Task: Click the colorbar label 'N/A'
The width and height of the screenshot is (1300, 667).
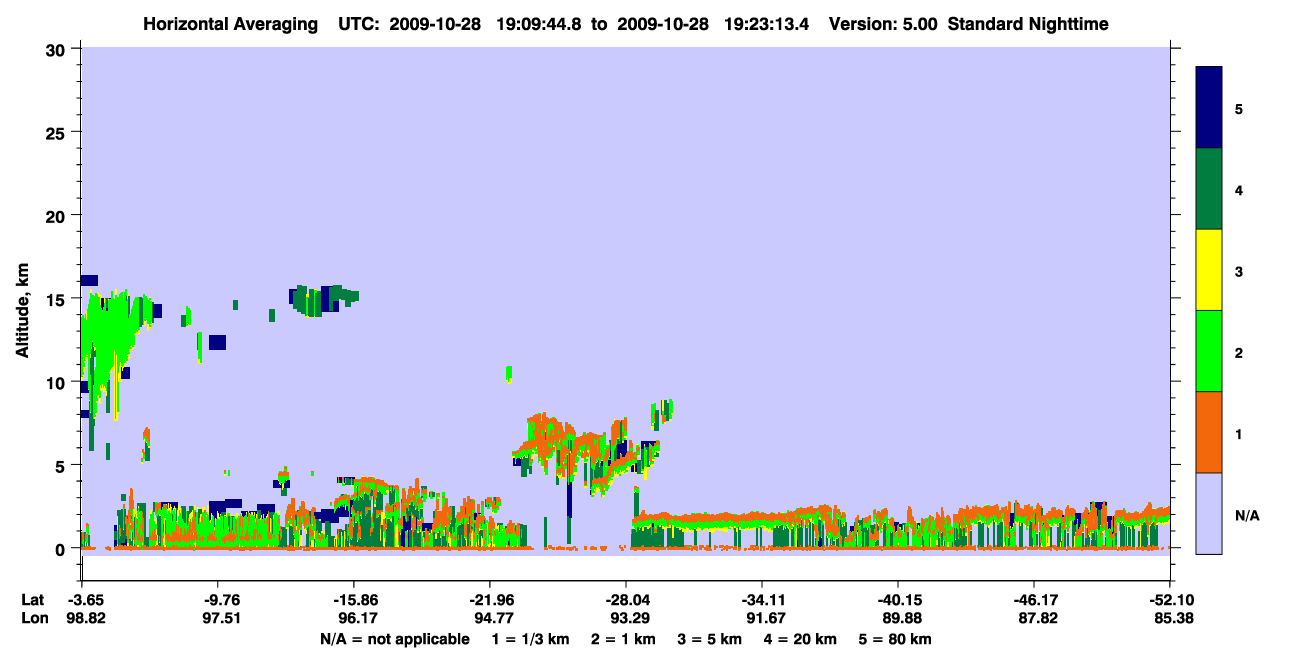Action: coord(1247,515)
